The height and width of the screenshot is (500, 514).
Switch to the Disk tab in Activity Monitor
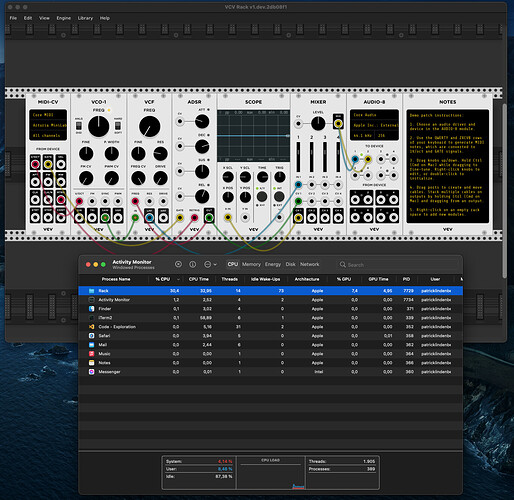290,264
